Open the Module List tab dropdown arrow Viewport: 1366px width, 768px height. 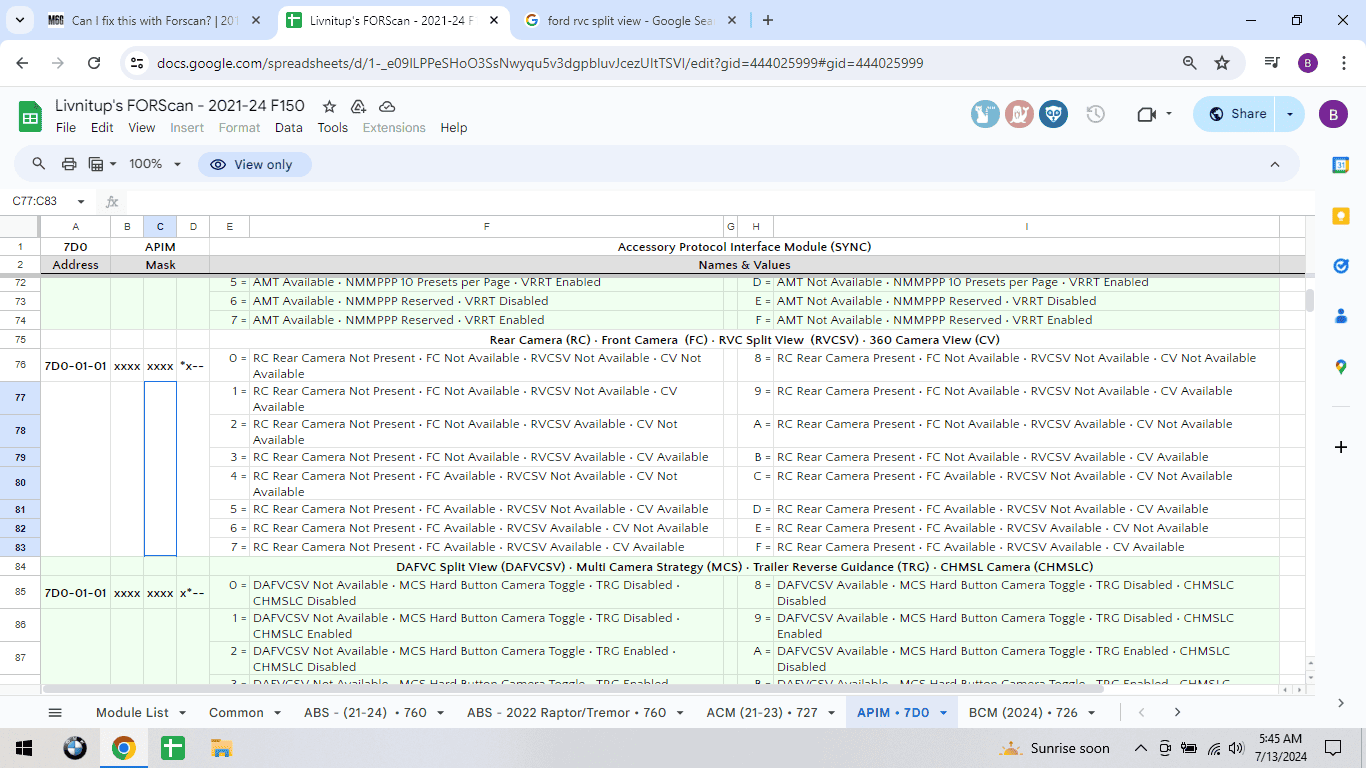coord(182,713)
